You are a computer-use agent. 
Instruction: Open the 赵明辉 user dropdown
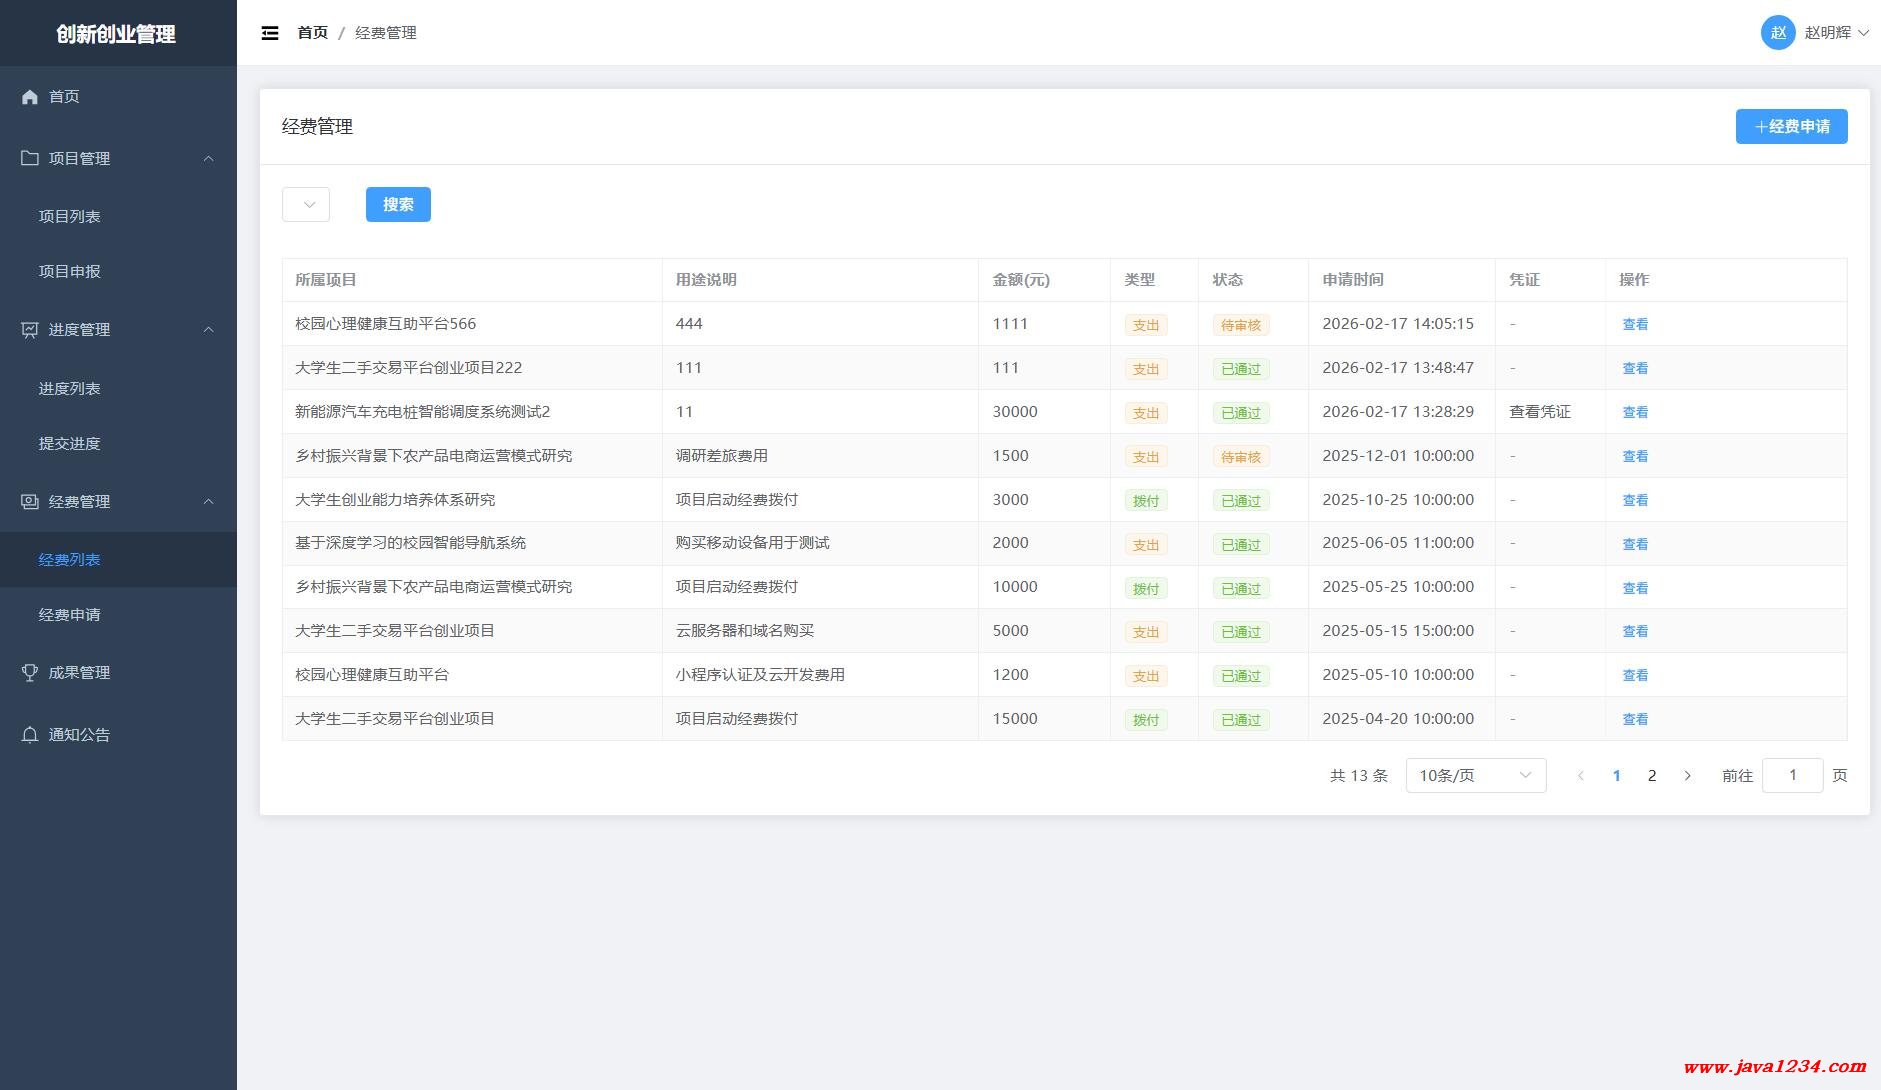click(1836, 33)
